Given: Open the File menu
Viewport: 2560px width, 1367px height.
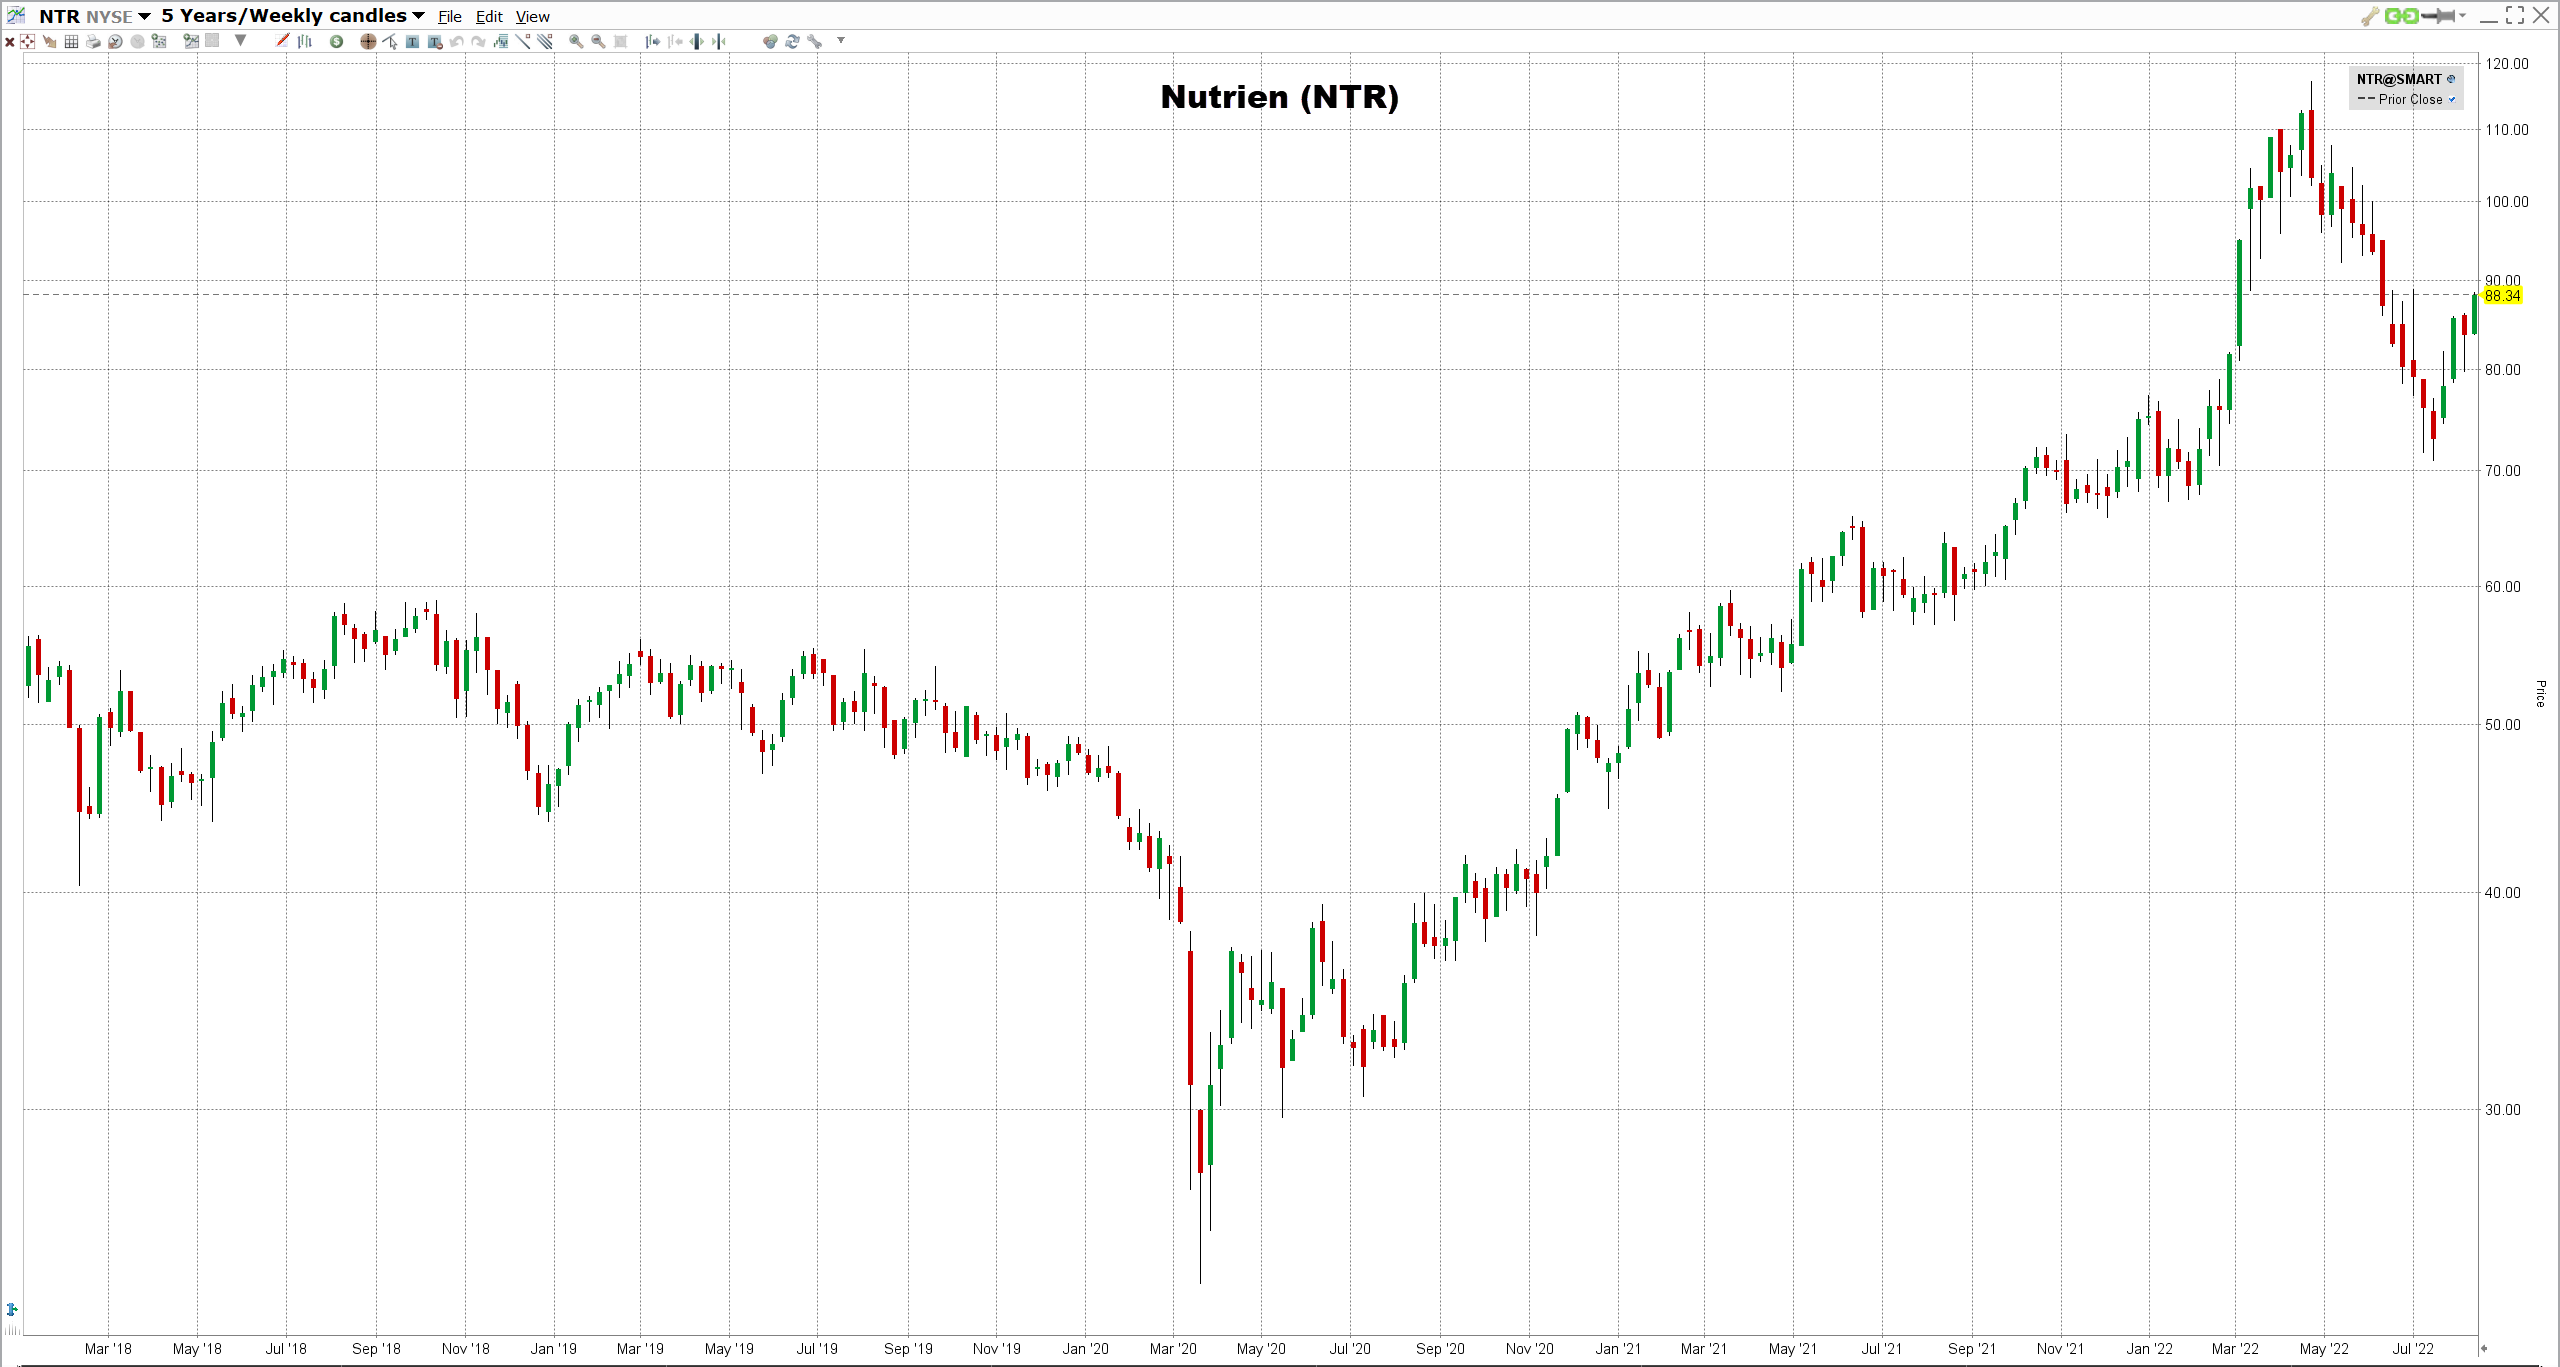Looking at the screenshot, I should (450, 16).
